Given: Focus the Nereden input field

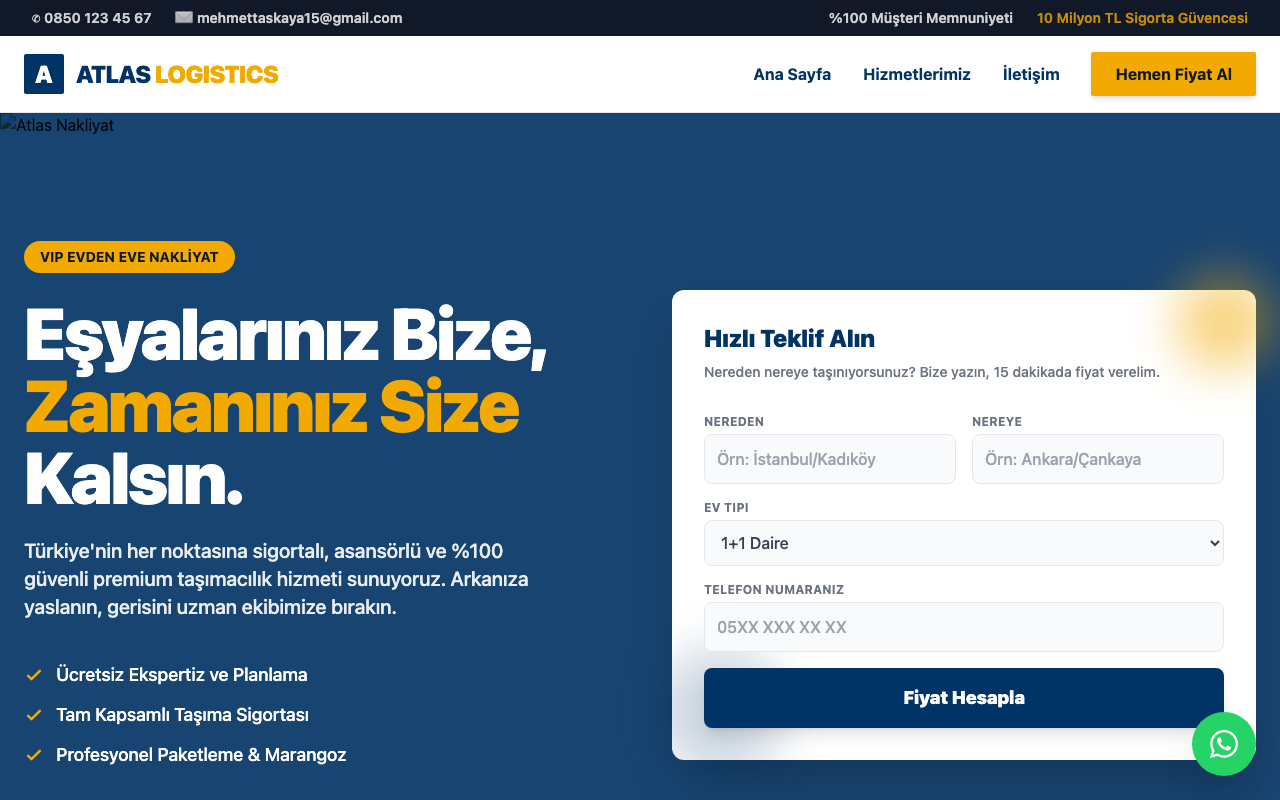Looking at the screenshot, I should (830, 459).
